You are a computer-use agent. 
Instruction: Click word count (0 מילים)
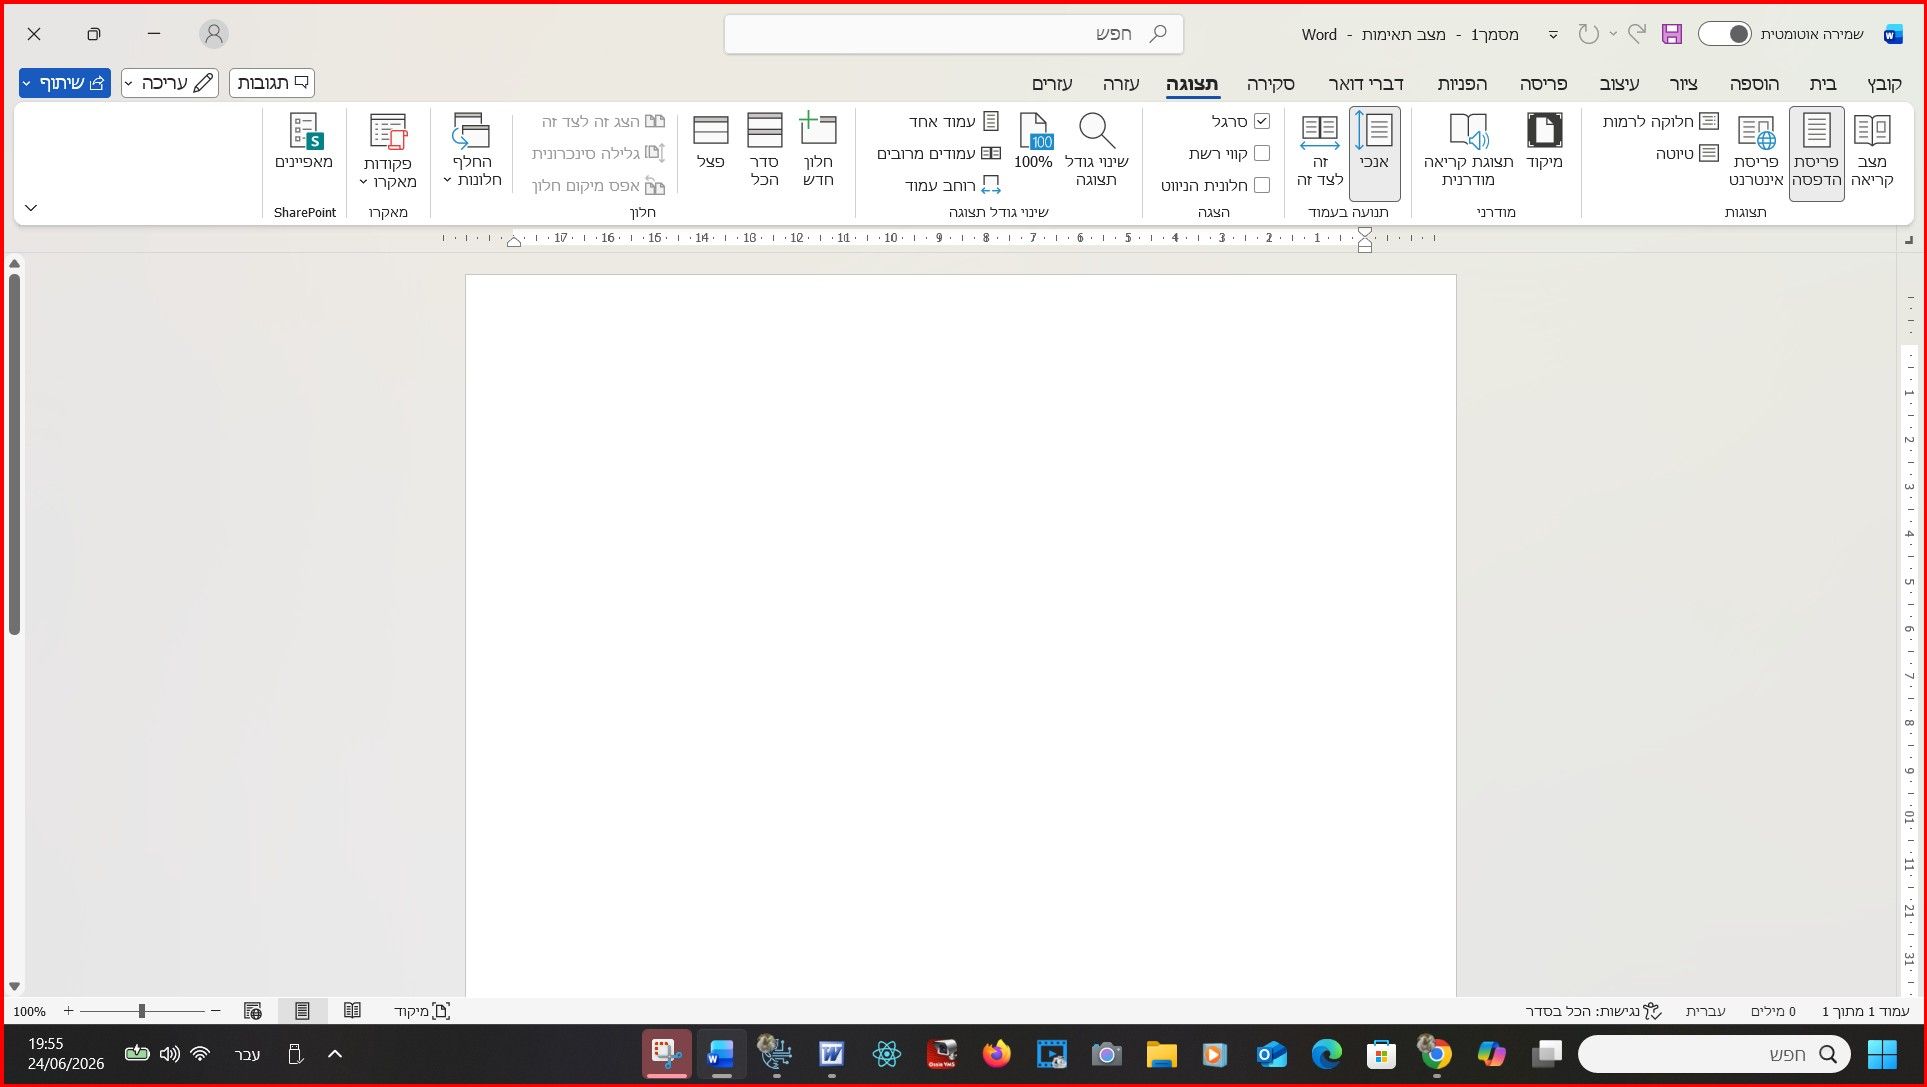(x=1773, y=1011)
